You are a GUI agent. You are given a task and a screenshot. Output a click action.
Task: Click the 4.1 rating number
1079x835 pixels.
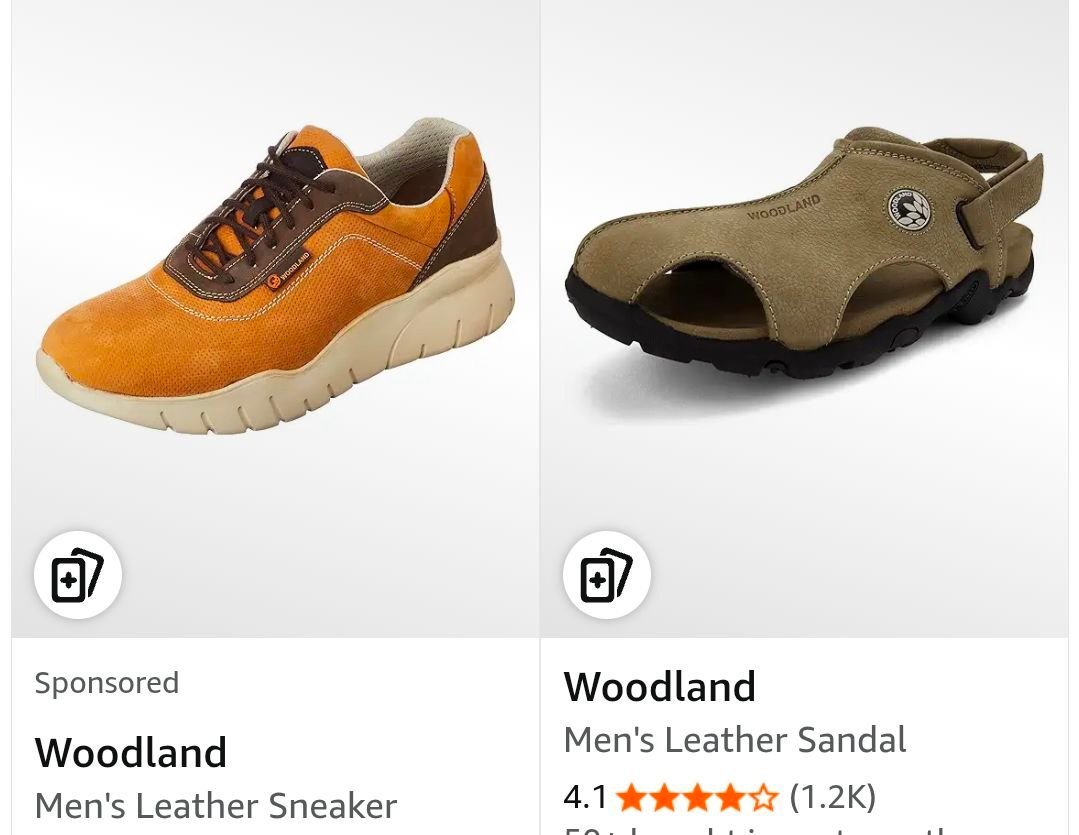585,797
